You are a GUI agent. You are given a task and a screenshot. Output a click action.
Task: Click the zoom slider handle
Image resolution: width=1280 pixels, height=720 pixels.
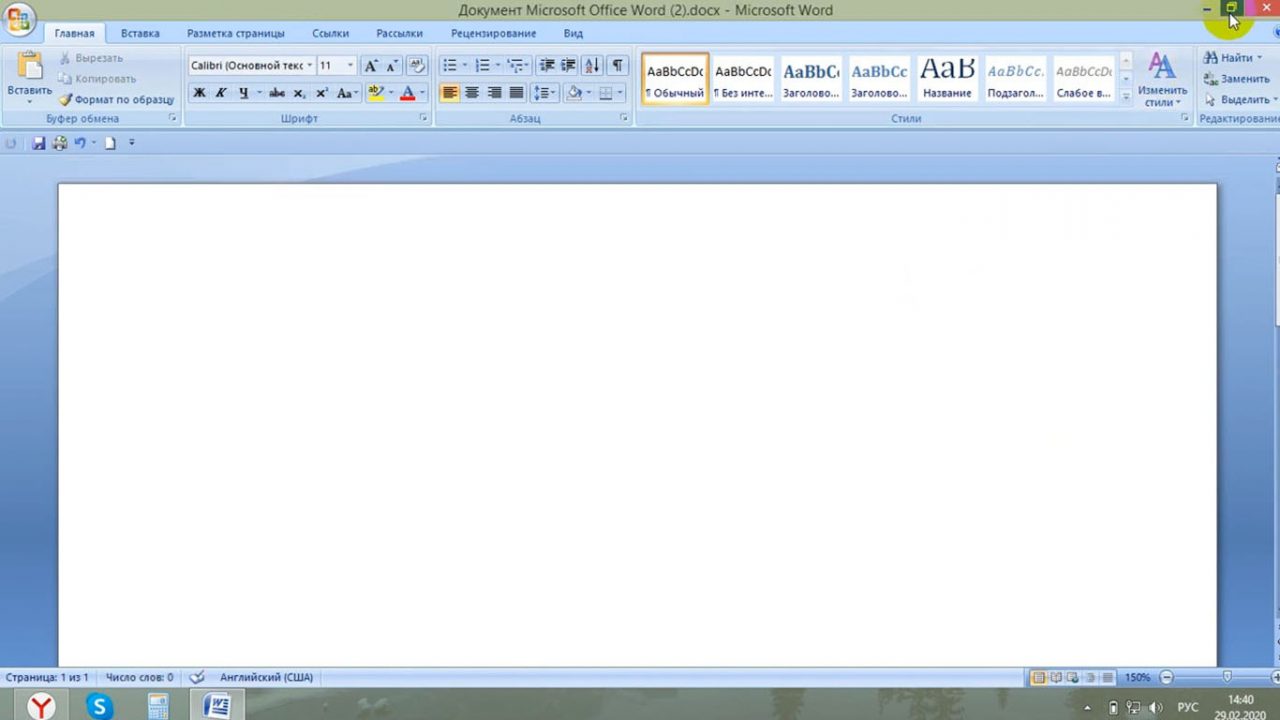click(x=1227, y=677)
